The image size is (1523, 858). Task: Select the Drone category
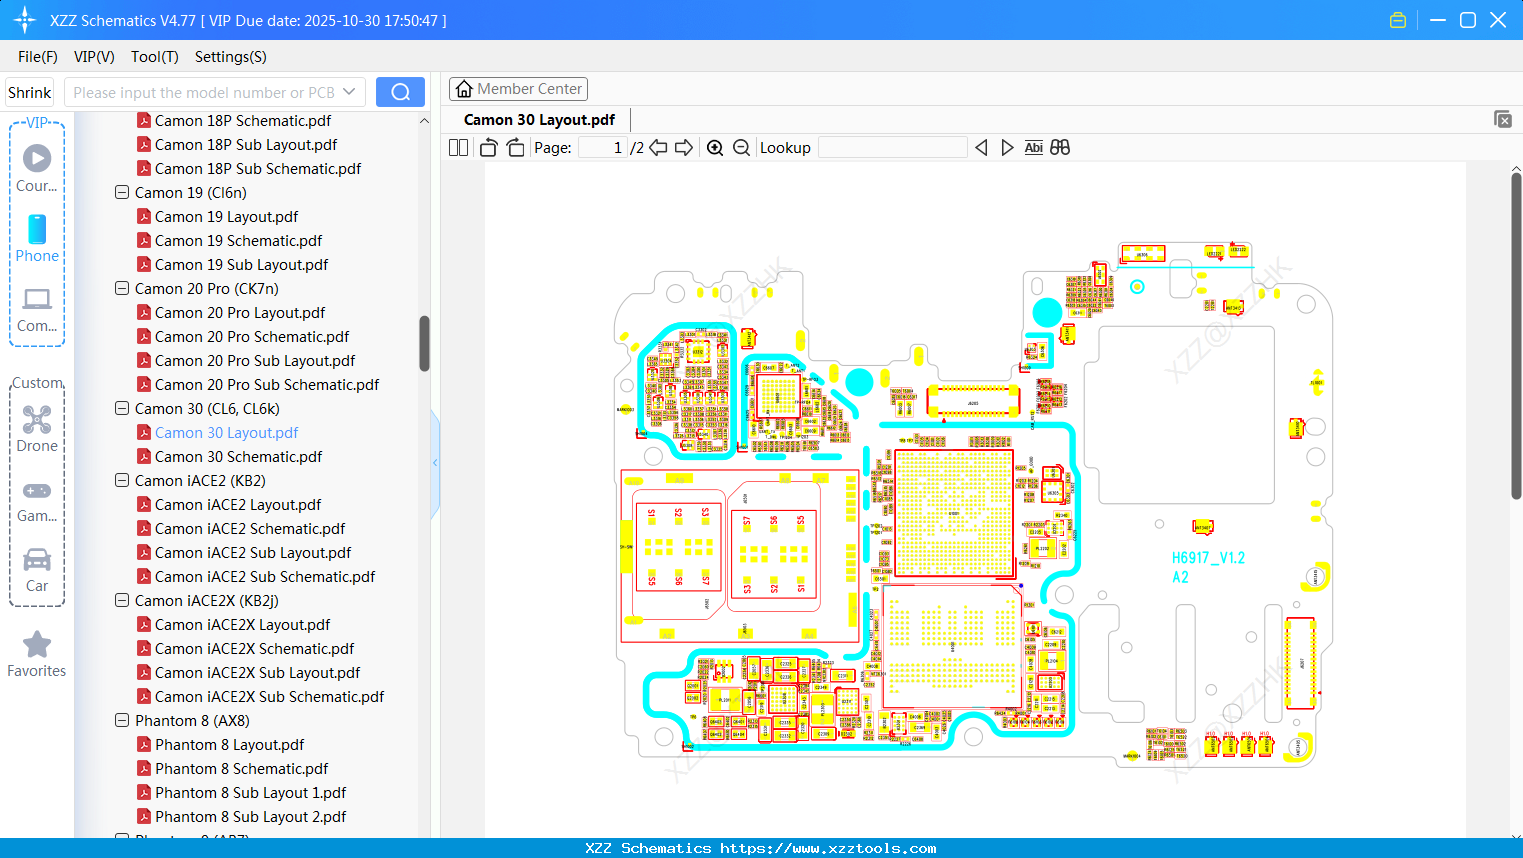click(37, 429)
